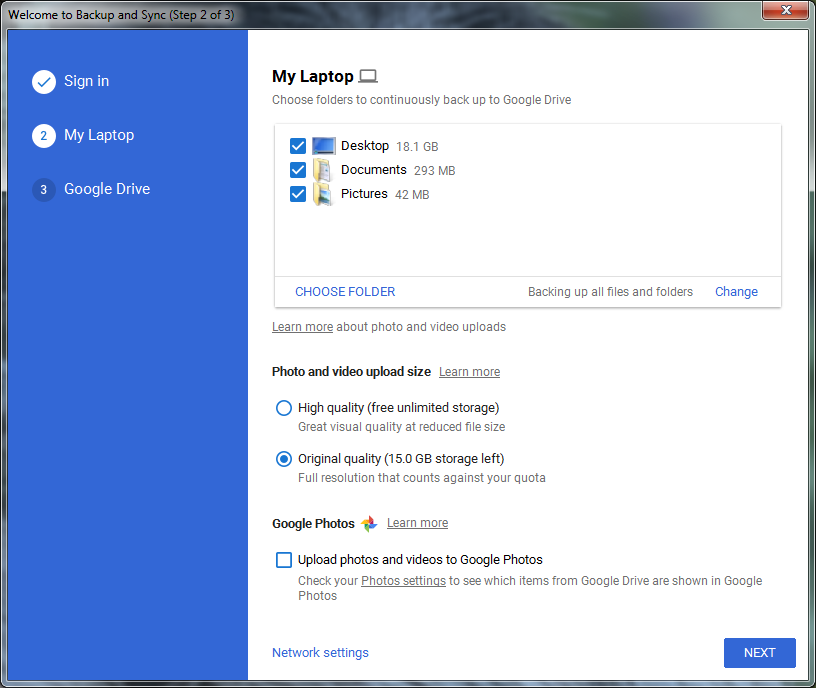This screenshot has height=688, width=816.
Task: Click the laptop icon beside My Laptop heading
Action: point(369,75)
